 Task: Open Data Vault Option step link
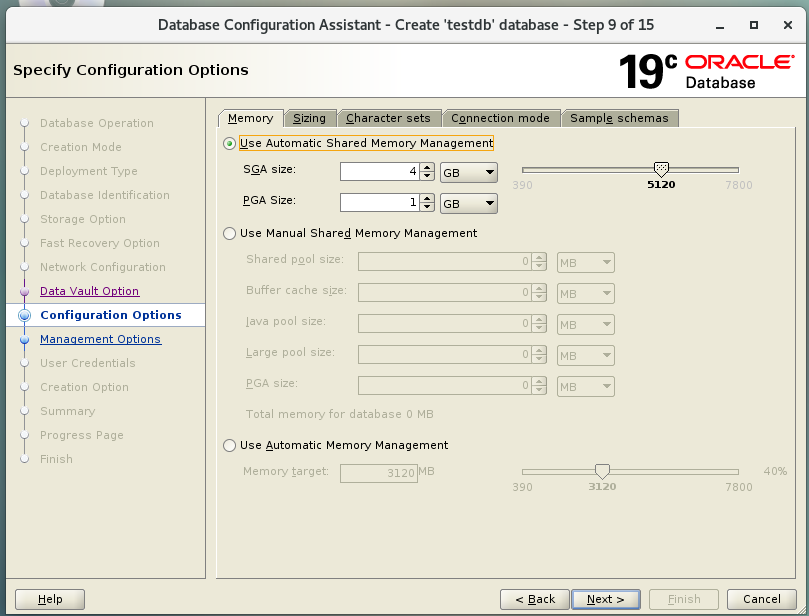click(89, 291)
